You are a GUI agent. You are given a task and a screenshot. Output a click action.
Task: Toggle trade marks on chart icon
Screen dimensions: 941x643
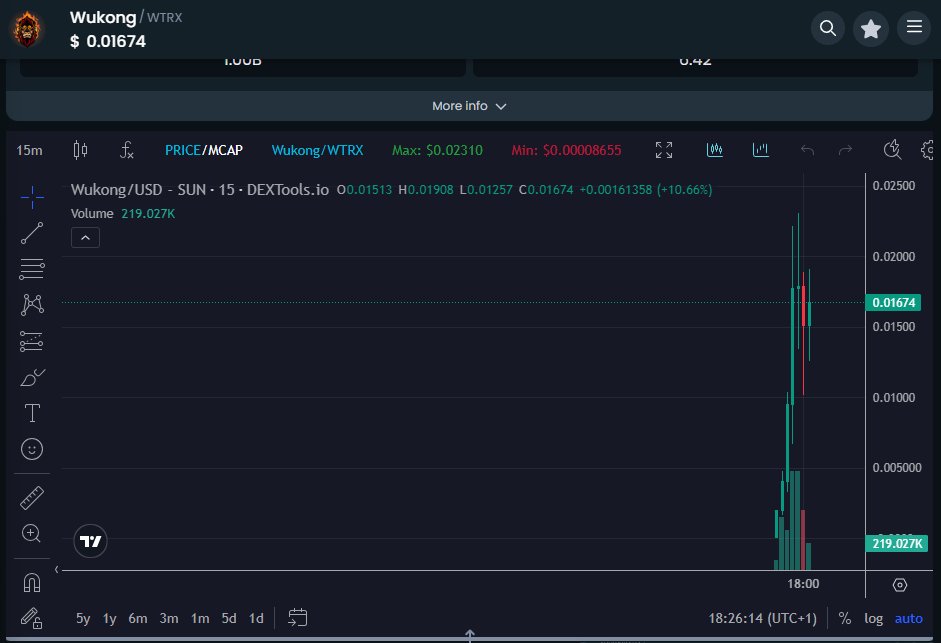click(714, 150)
